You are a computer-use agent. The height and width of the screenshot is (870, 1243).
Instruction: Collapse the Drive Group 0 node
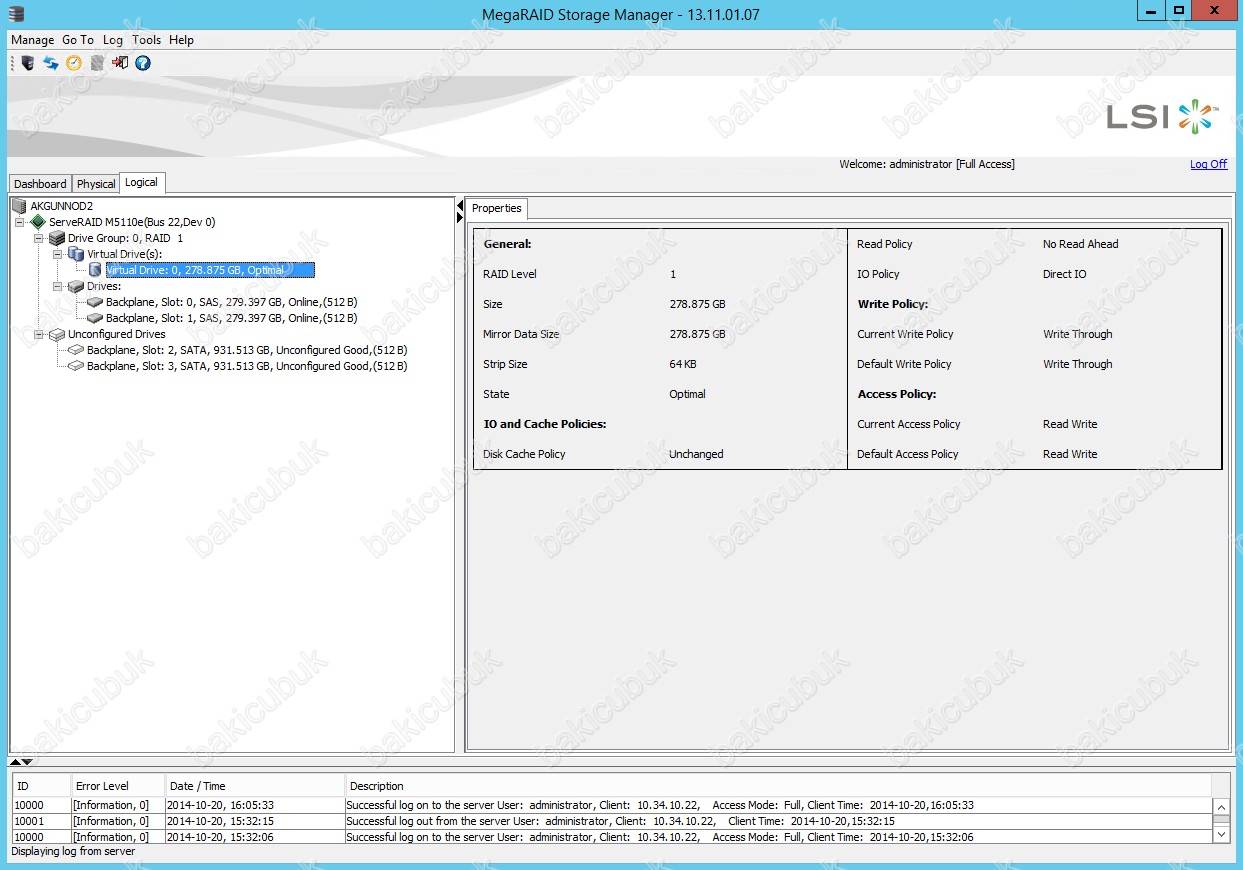(39, 238)
